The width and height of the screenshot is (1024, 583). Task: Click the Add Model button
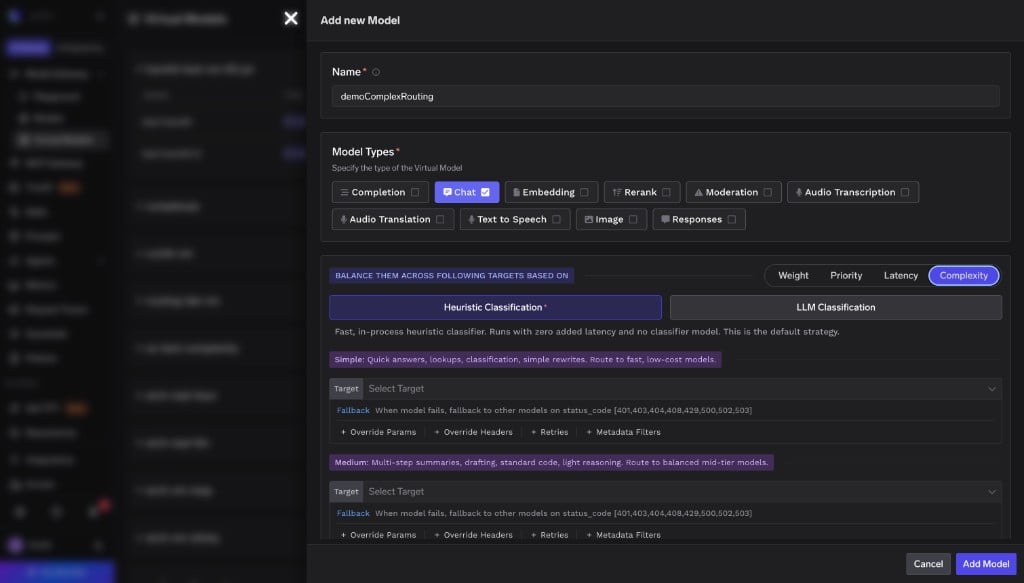tap(985, 564)
